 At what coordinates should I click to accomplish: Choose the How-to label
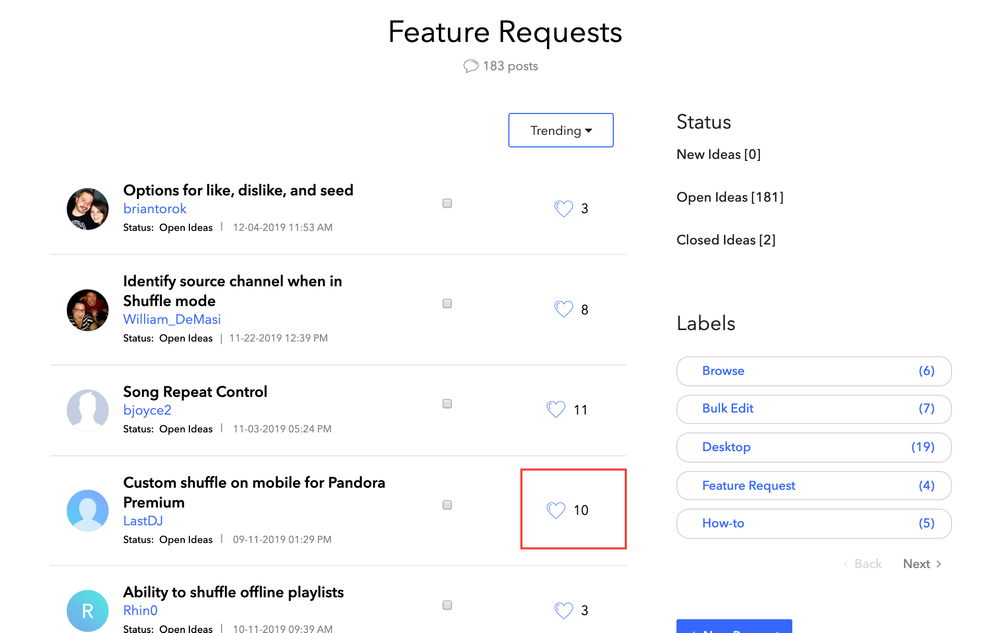813,523
